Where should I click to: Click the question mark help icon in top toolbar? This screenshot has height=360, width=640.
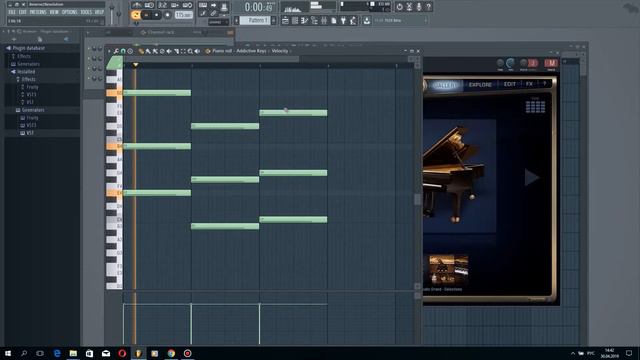point(429,7)
